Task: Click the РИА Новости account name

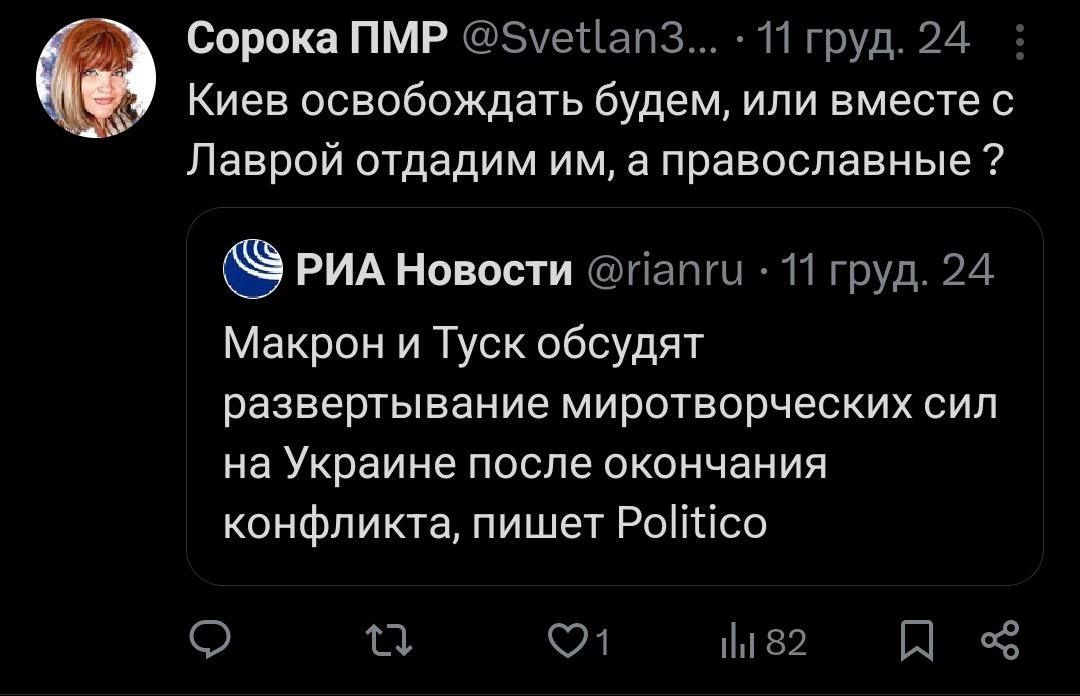Action: (x=434, y=270)
